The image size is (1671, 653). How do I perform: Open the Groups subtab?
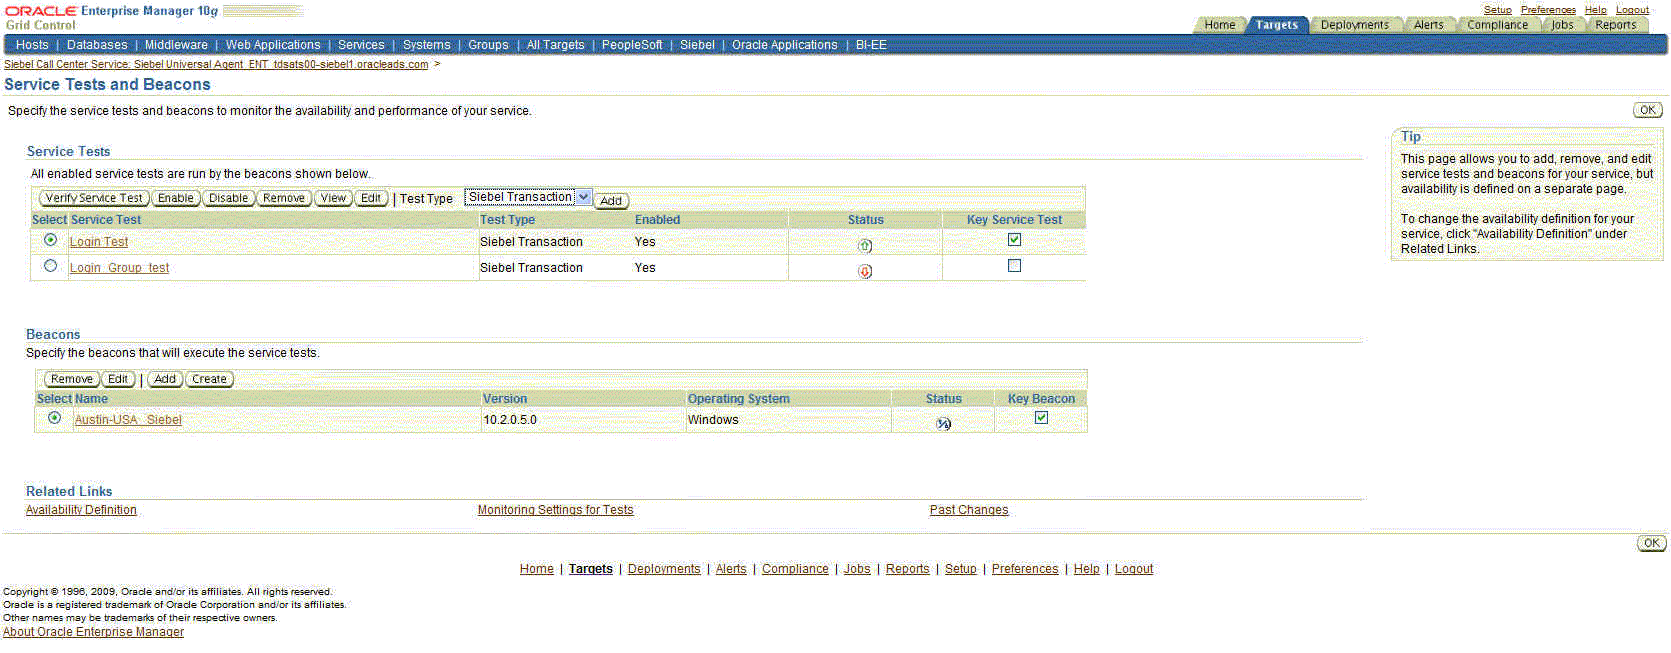click(x=488, y=45)
